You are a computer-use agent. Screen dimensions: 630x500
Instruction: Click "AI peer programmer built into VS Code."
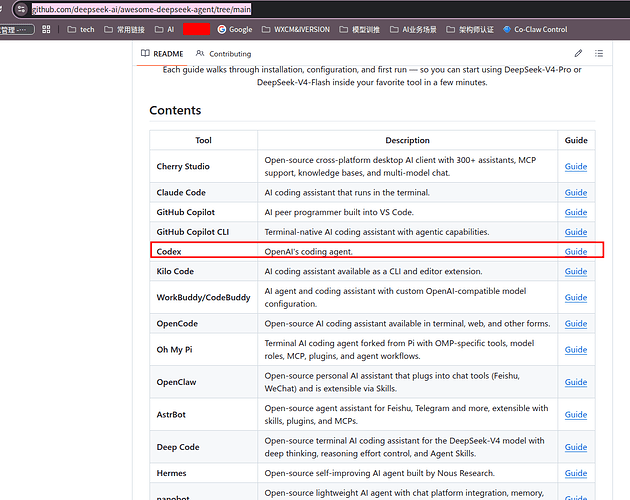coord(339,212)
